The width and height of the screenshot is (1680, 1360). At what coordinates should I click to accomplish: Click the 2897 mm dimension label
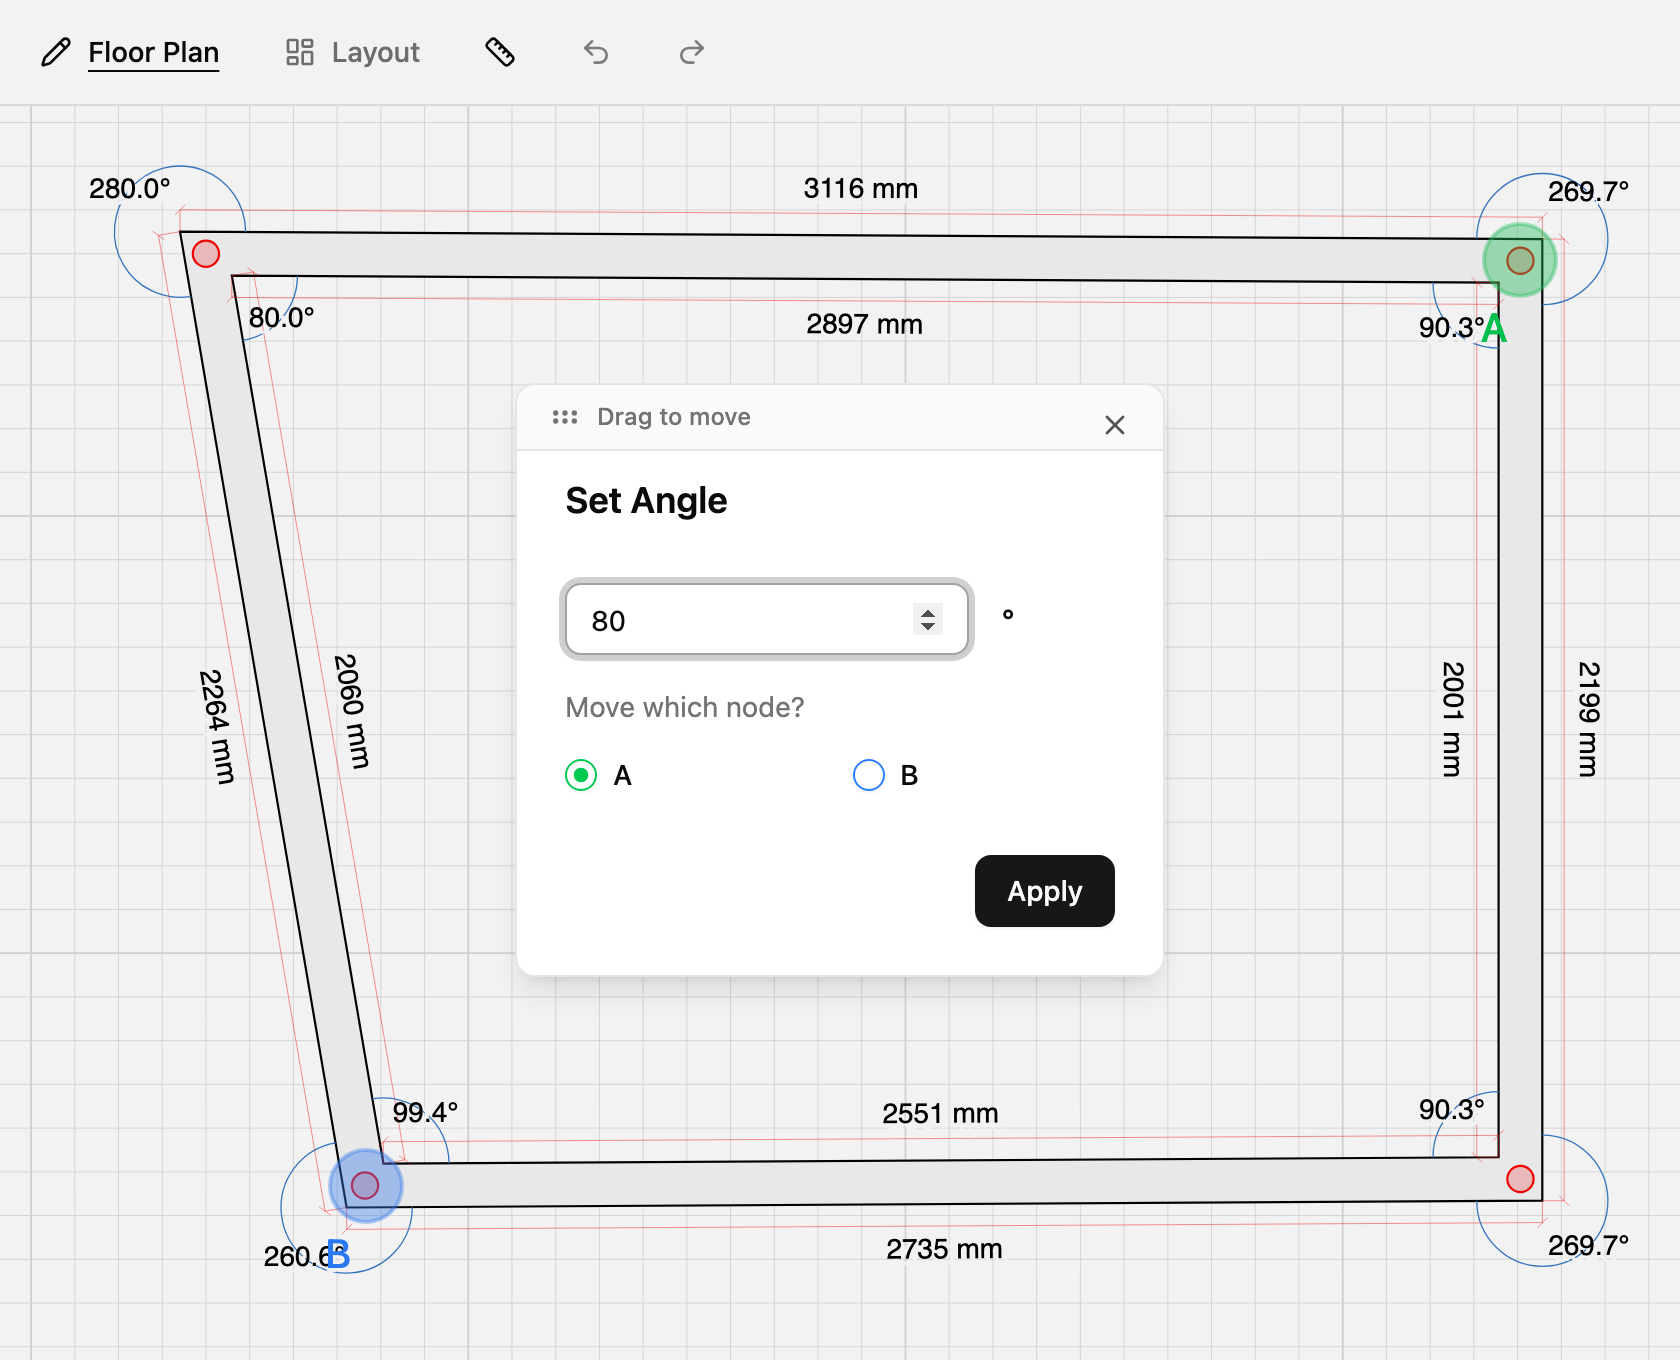point(865,324)
